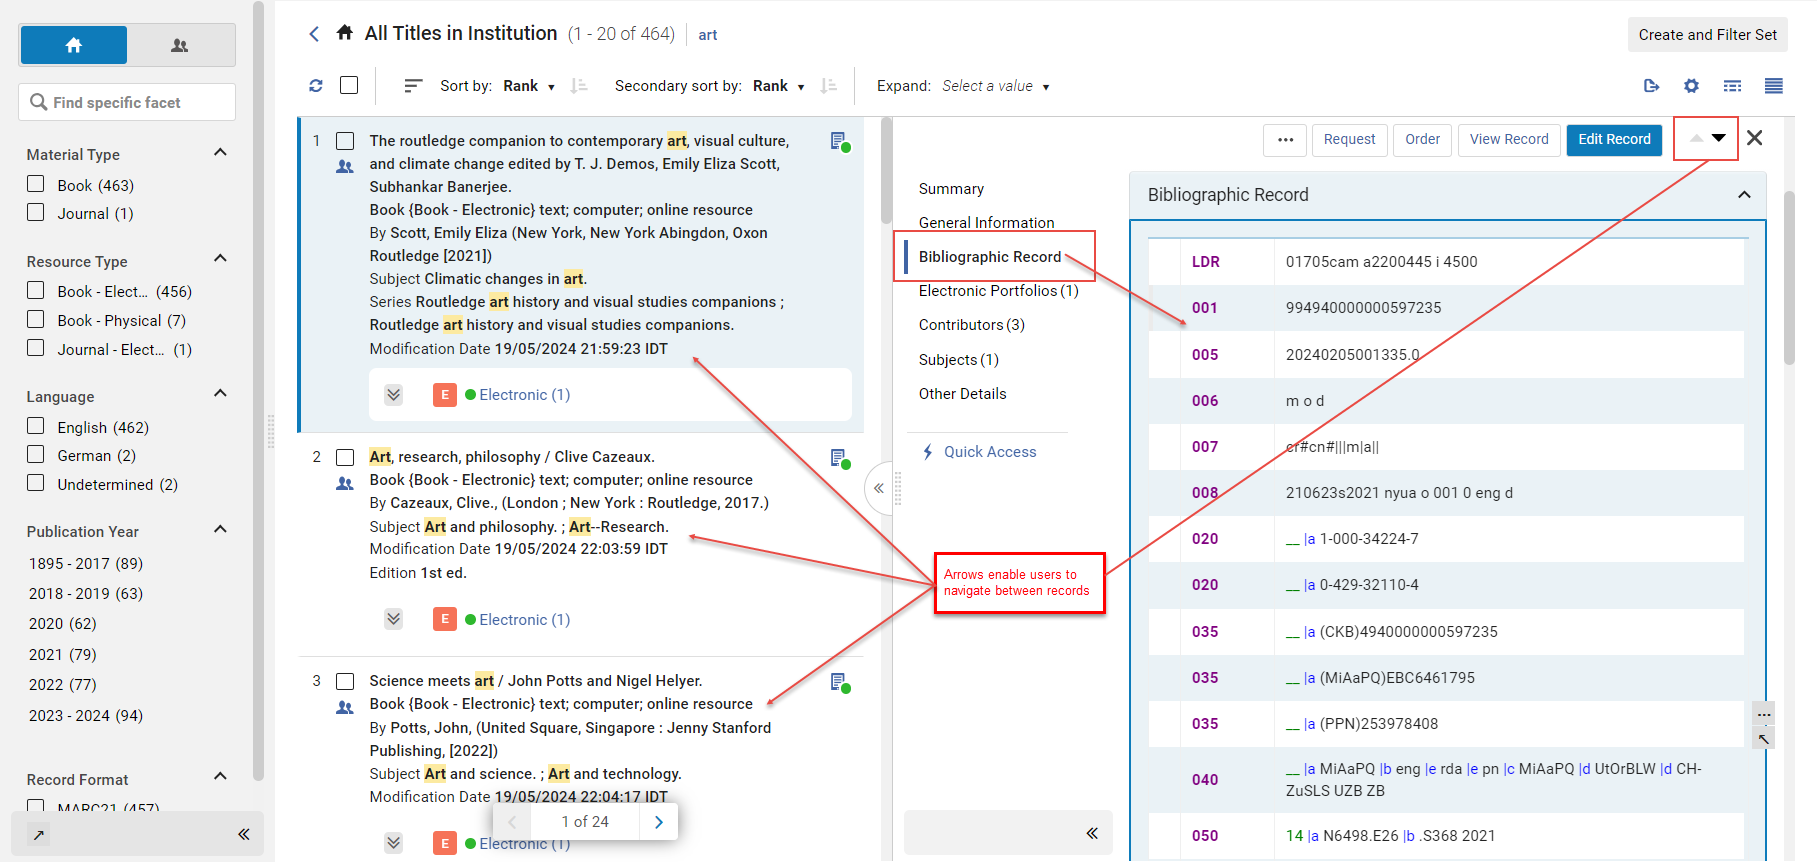Open the Other Details section

(962, 394)
